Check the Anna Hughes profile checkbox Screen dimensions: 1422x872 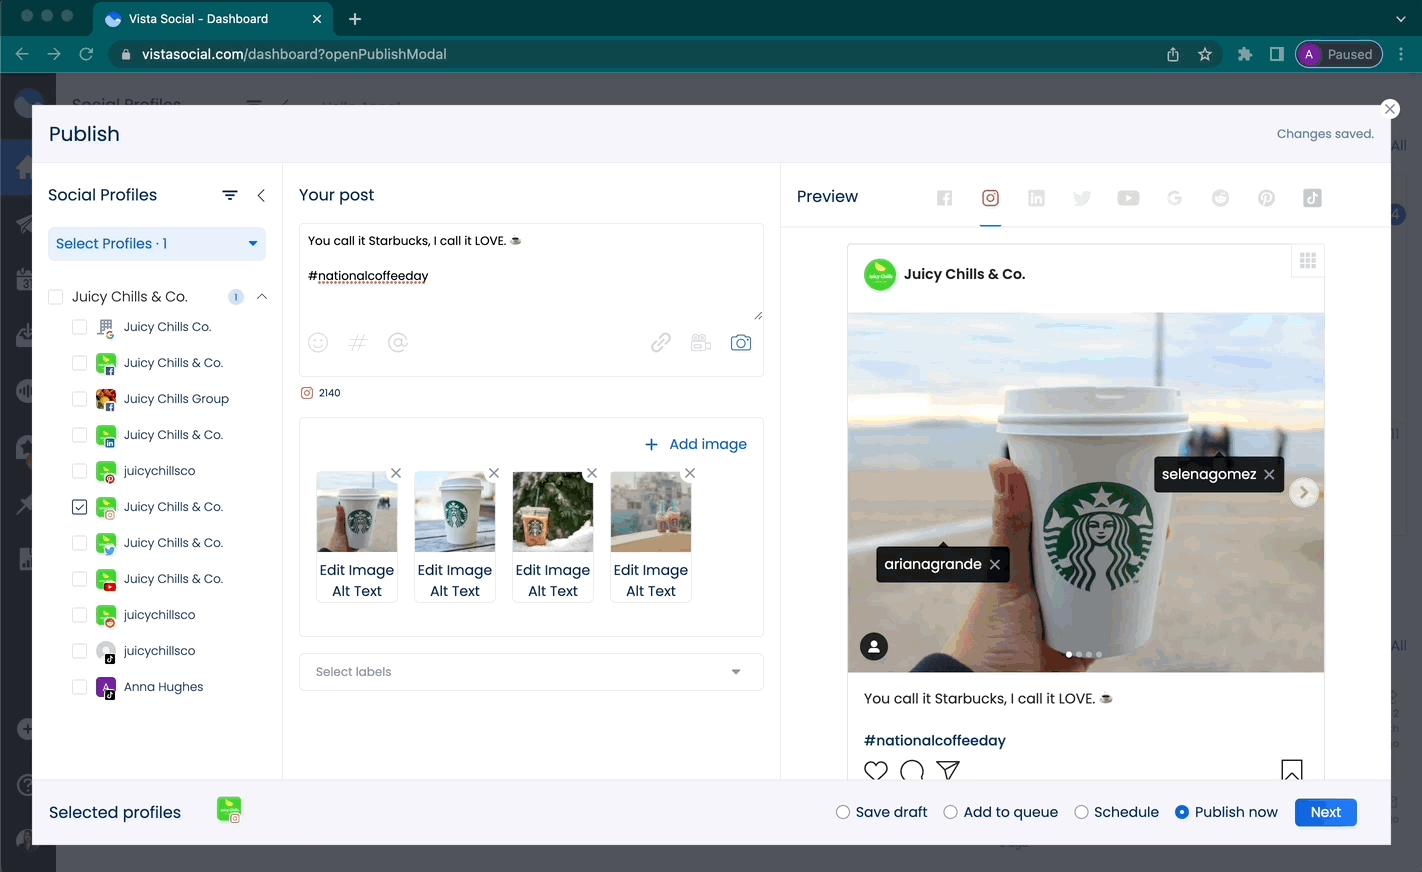[80, 687]
